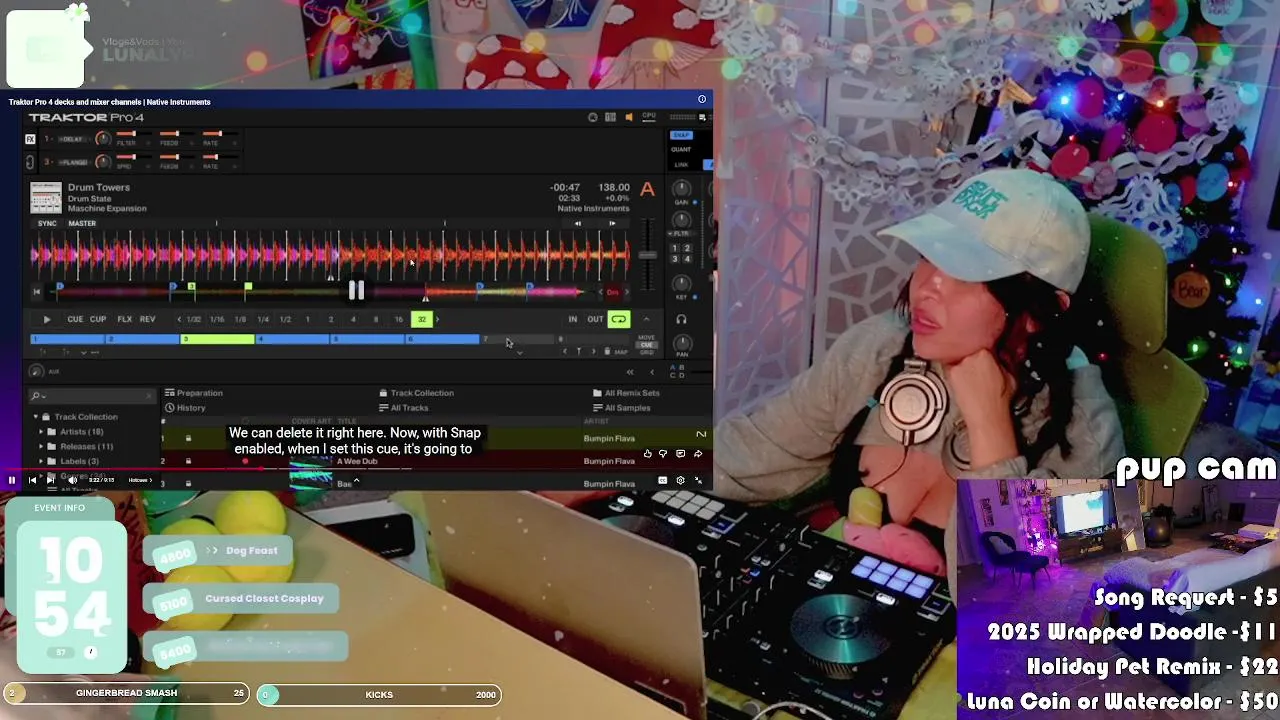Show smaller loop sizes arrow

[179, 319]
